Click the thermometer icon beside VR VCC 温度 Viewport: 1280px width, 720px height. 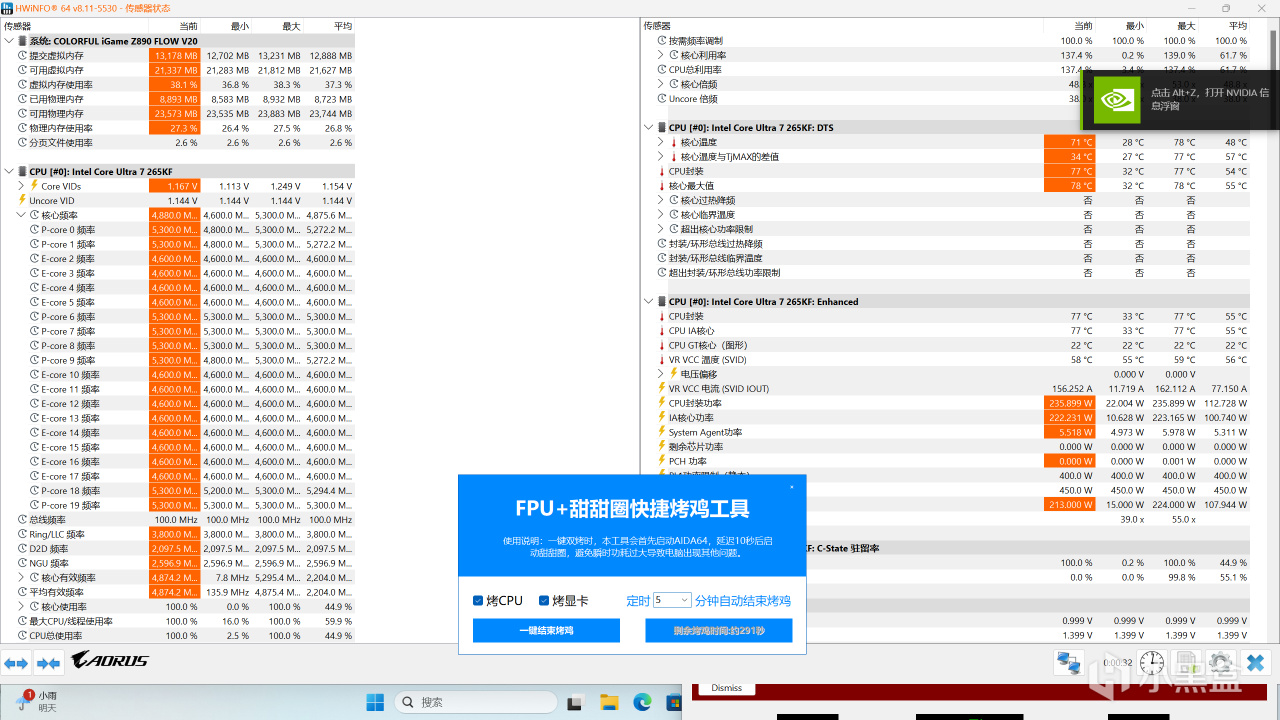coord(662,360)
